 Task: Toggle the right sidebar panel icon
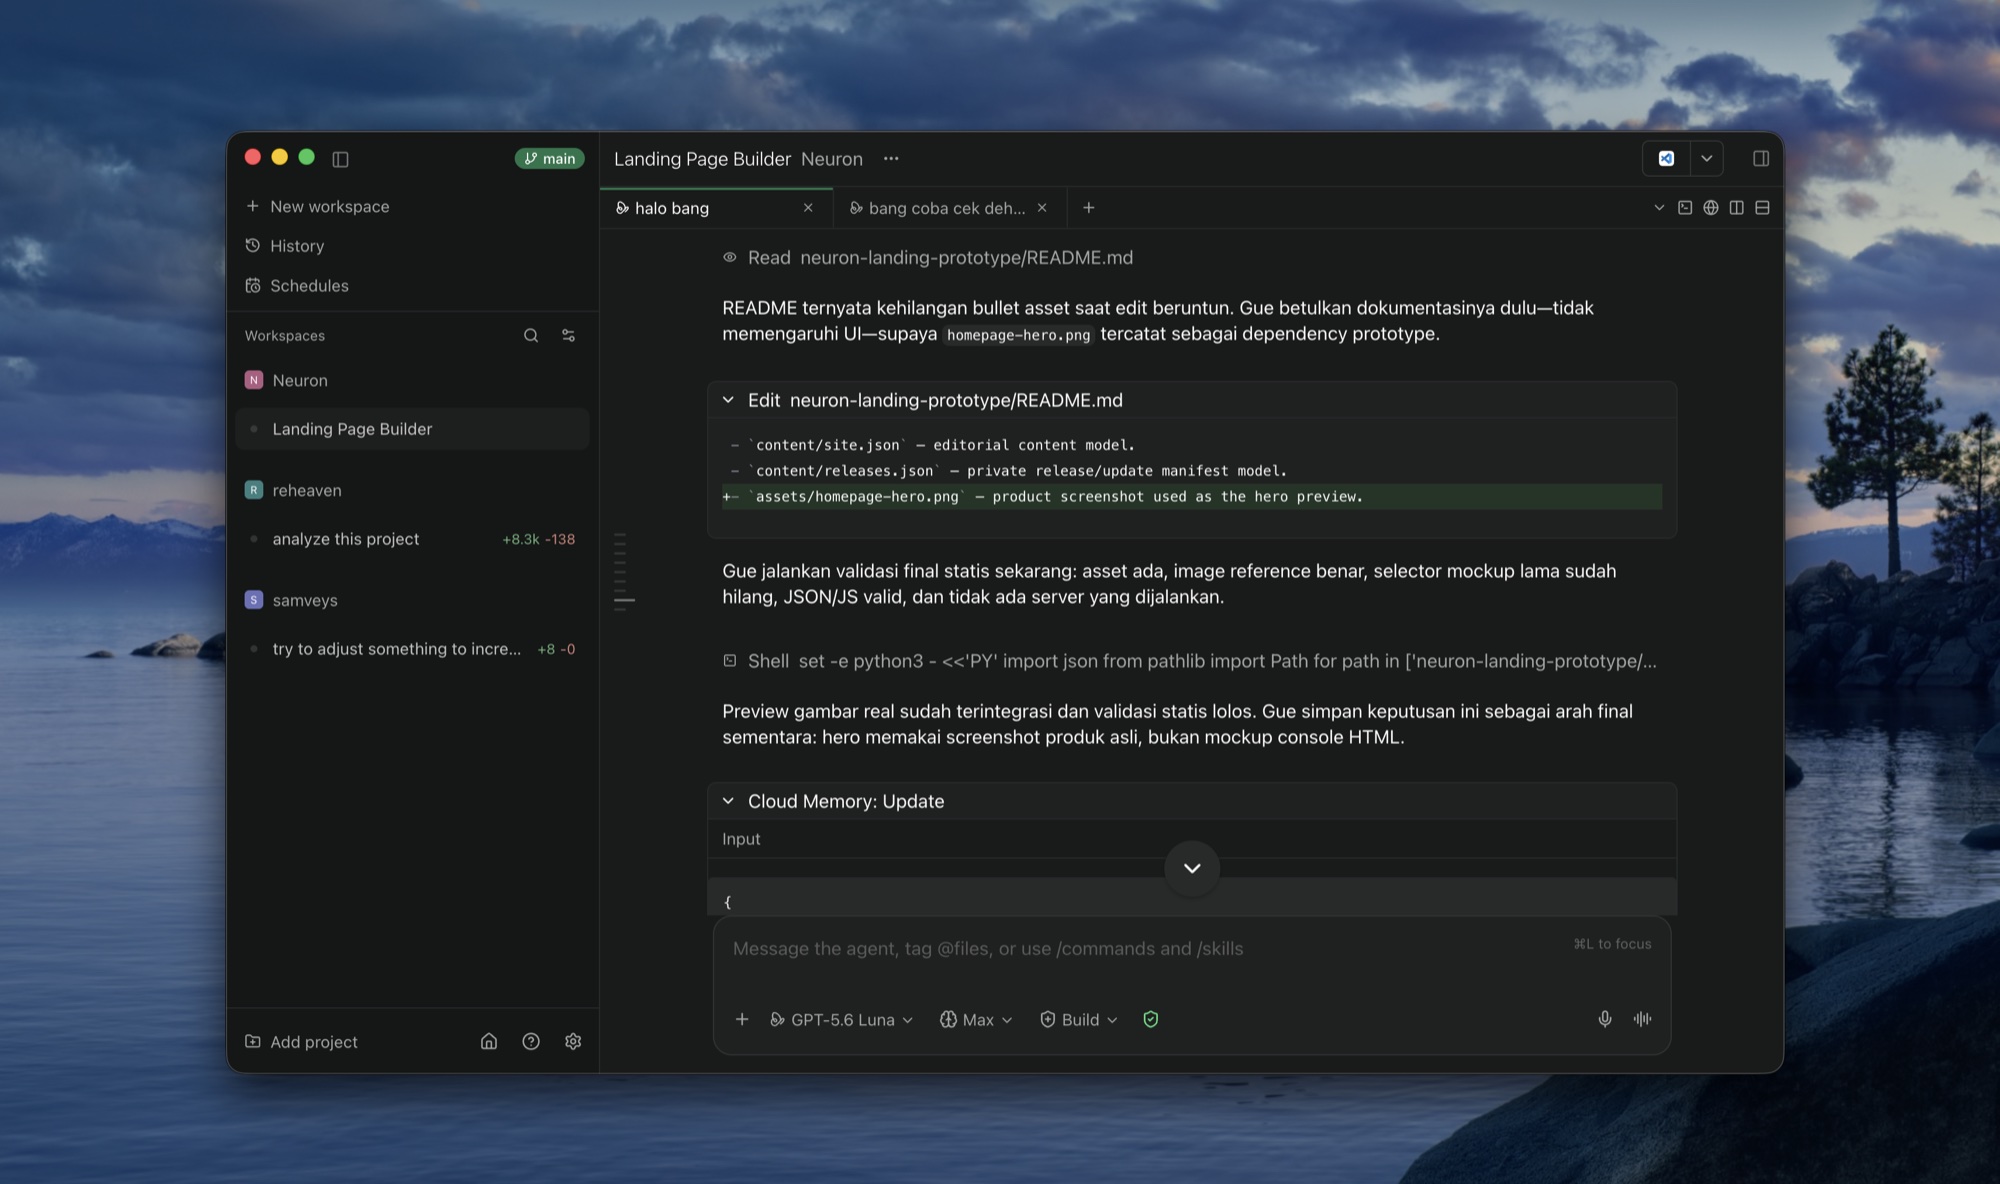1761,159
